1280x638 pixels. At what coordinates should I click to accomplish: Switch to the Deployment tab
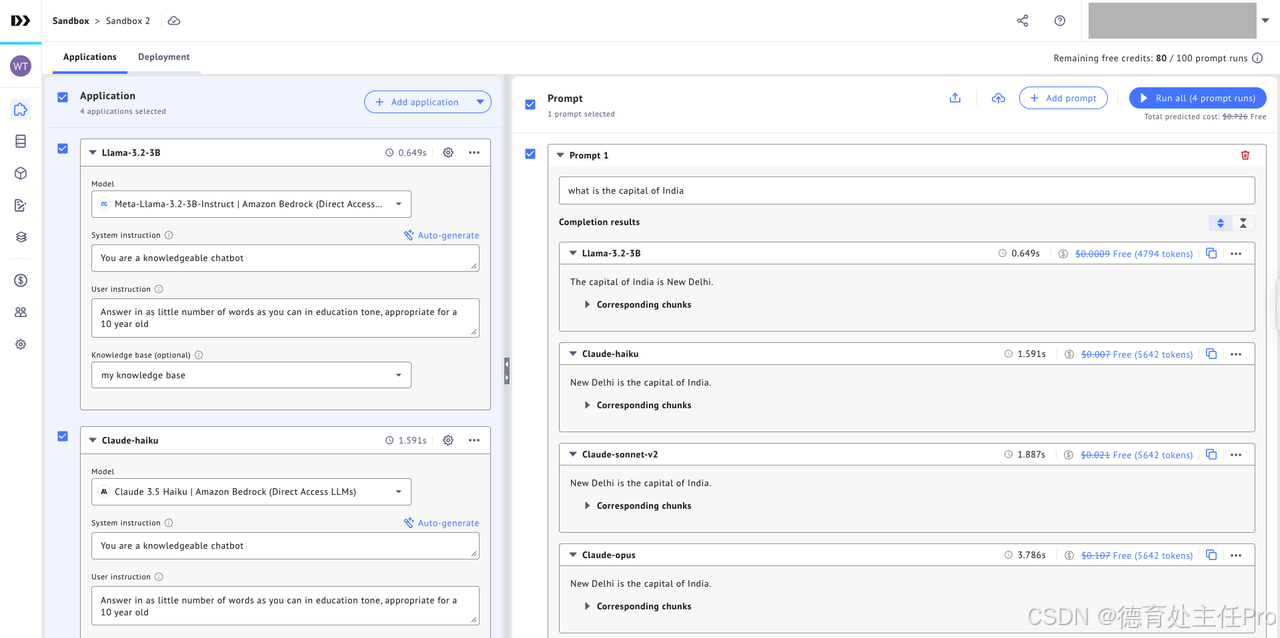click(x=164, y=57)
